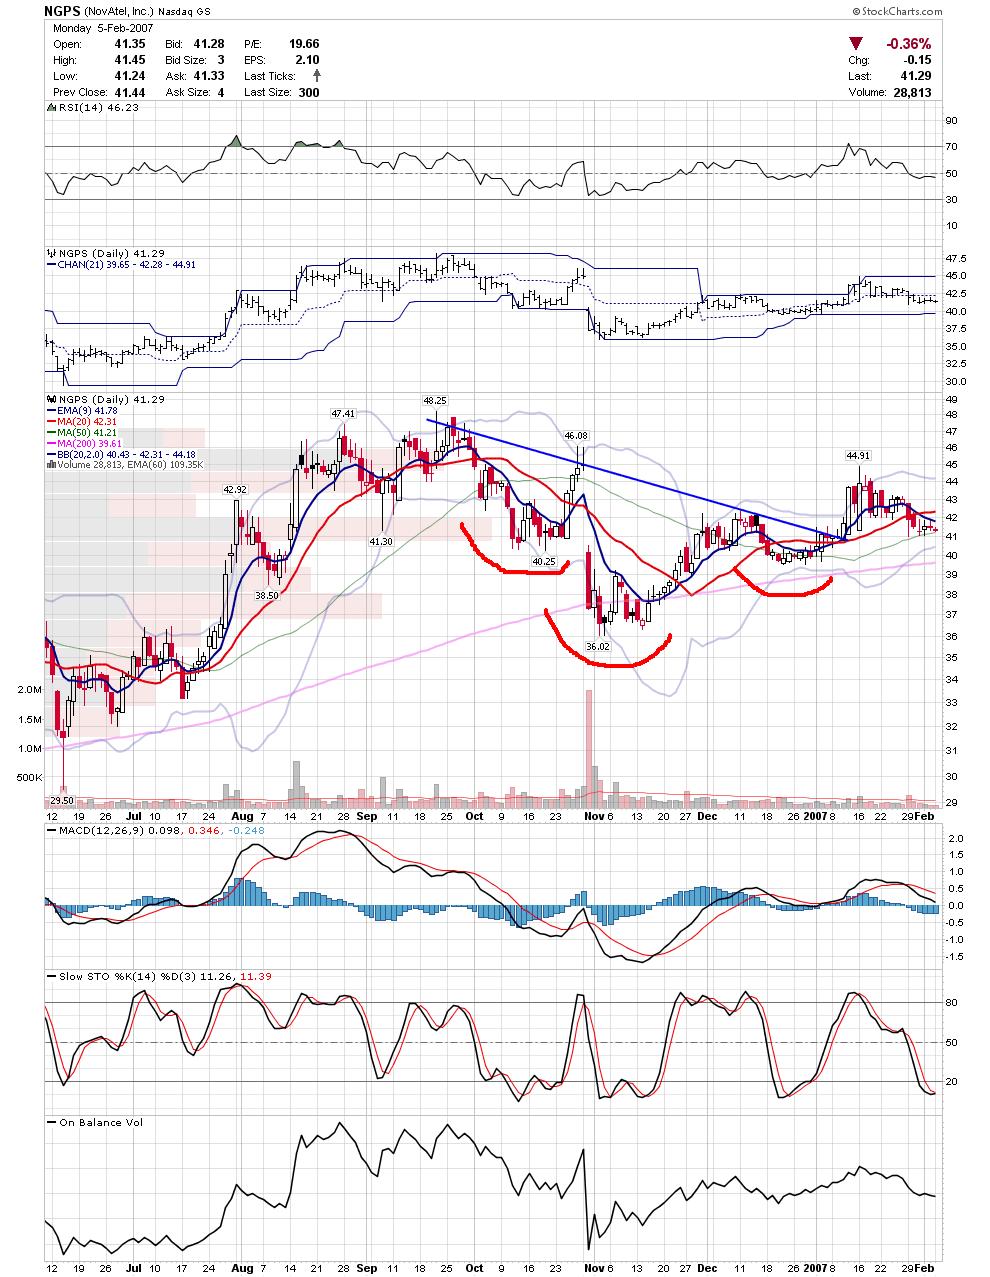Click the P/E value 19.66
This screenshot has height=1277, width=990.
pos(304,44)
